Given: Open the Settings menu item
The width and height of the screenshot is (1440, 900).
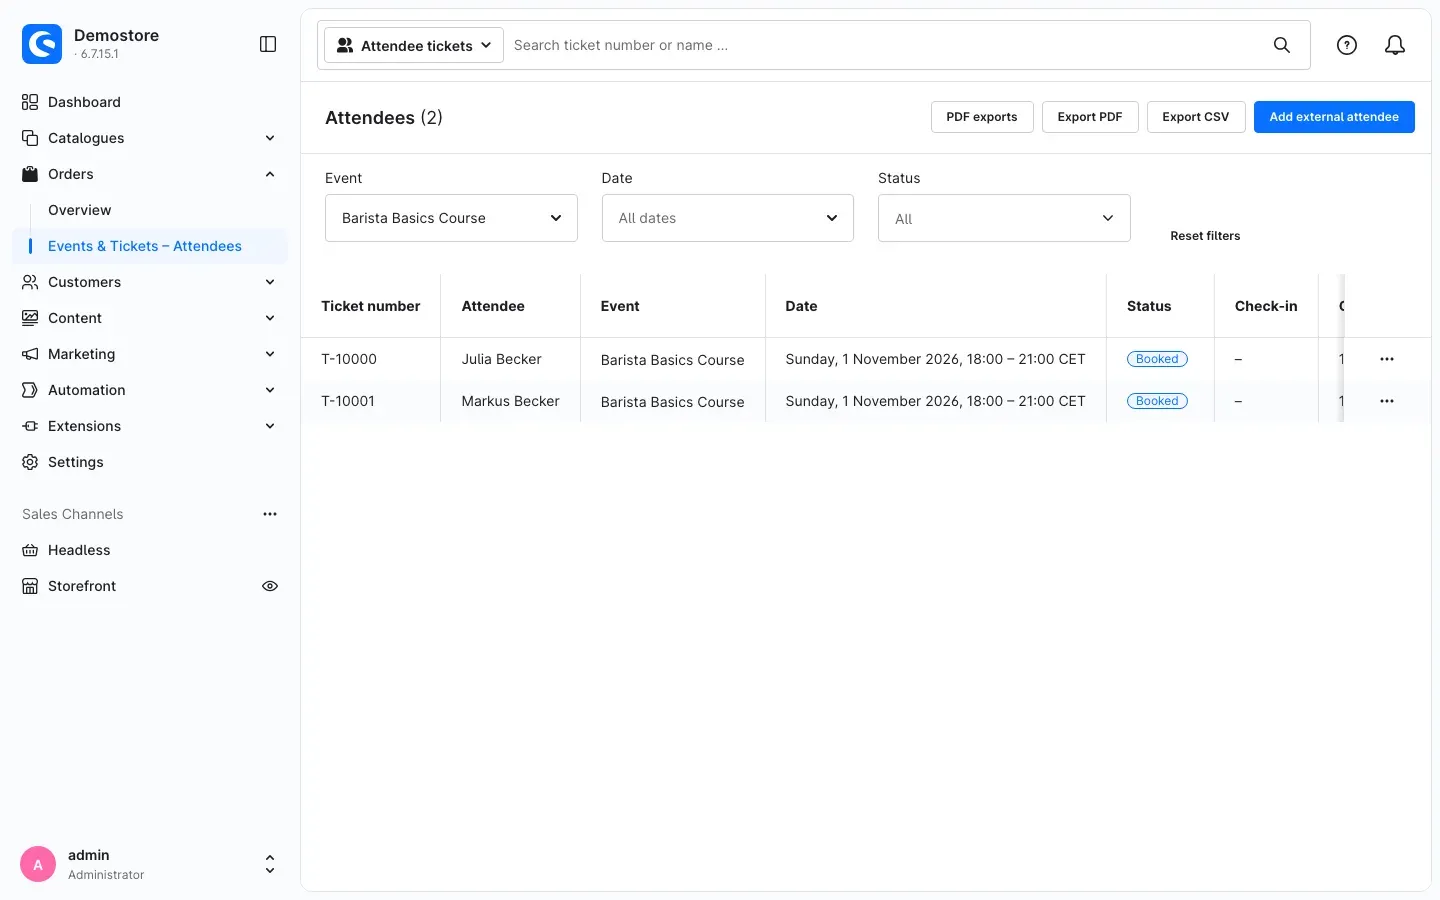Looking at the screenshot, I should tap(150, 462).
